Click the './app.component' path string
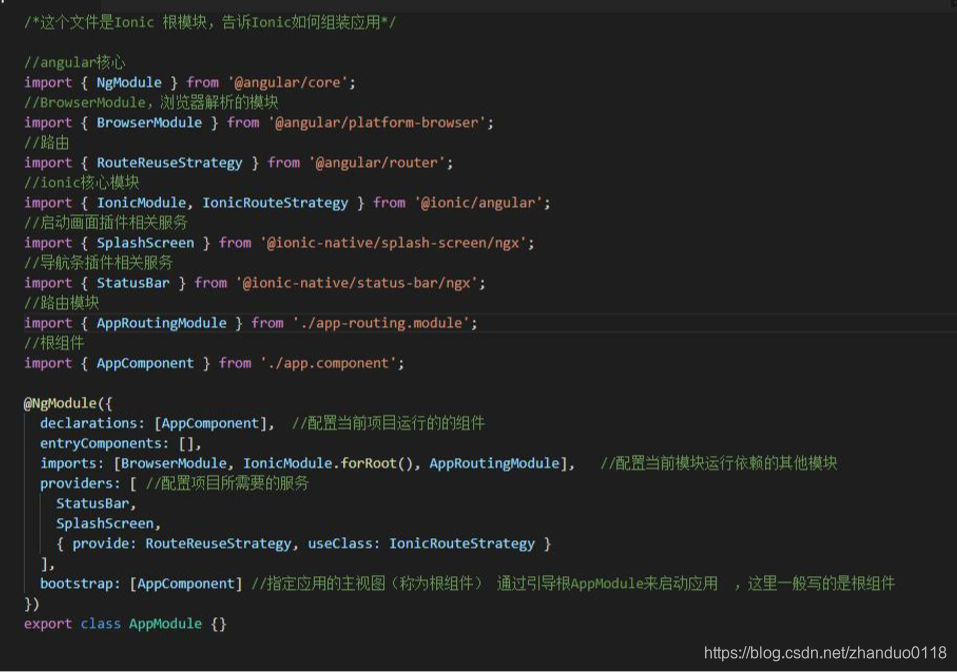957x672 pixels. pyautogui.click(x=328, y=363)
